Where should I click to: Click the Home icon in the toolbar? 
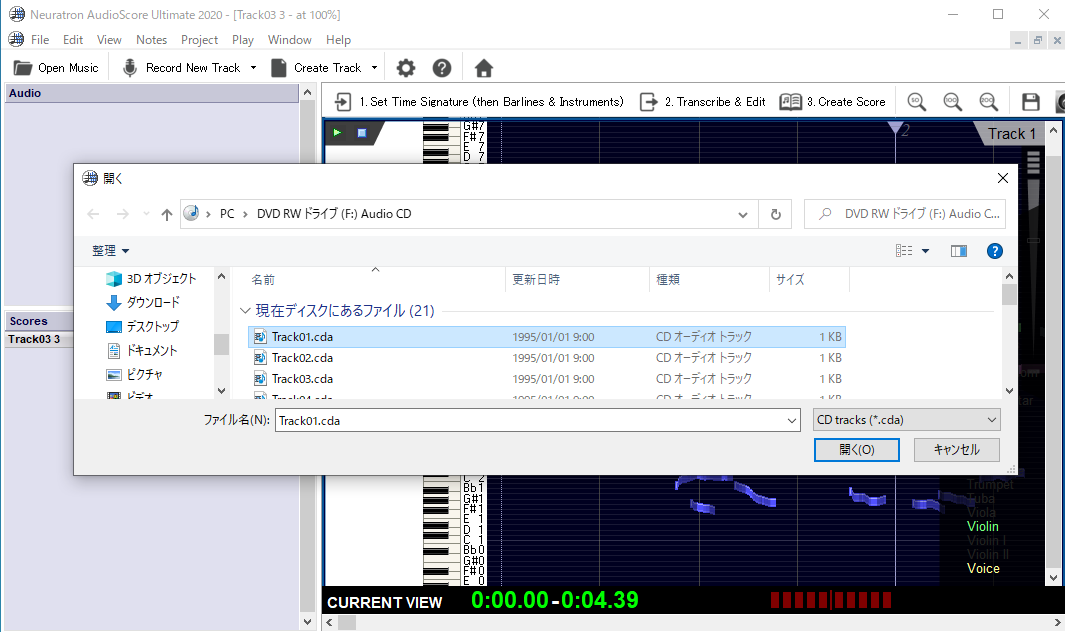(x=483, y=68)
